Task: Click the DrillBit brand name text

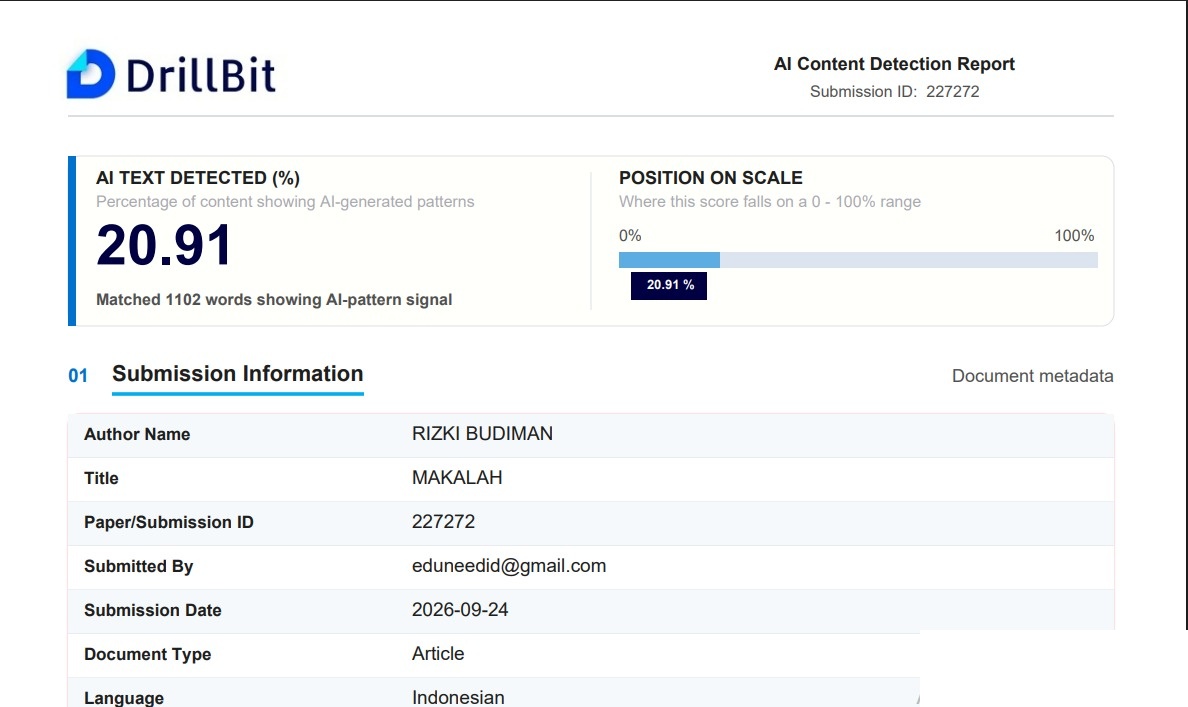Action: click(x=201, y=75)
